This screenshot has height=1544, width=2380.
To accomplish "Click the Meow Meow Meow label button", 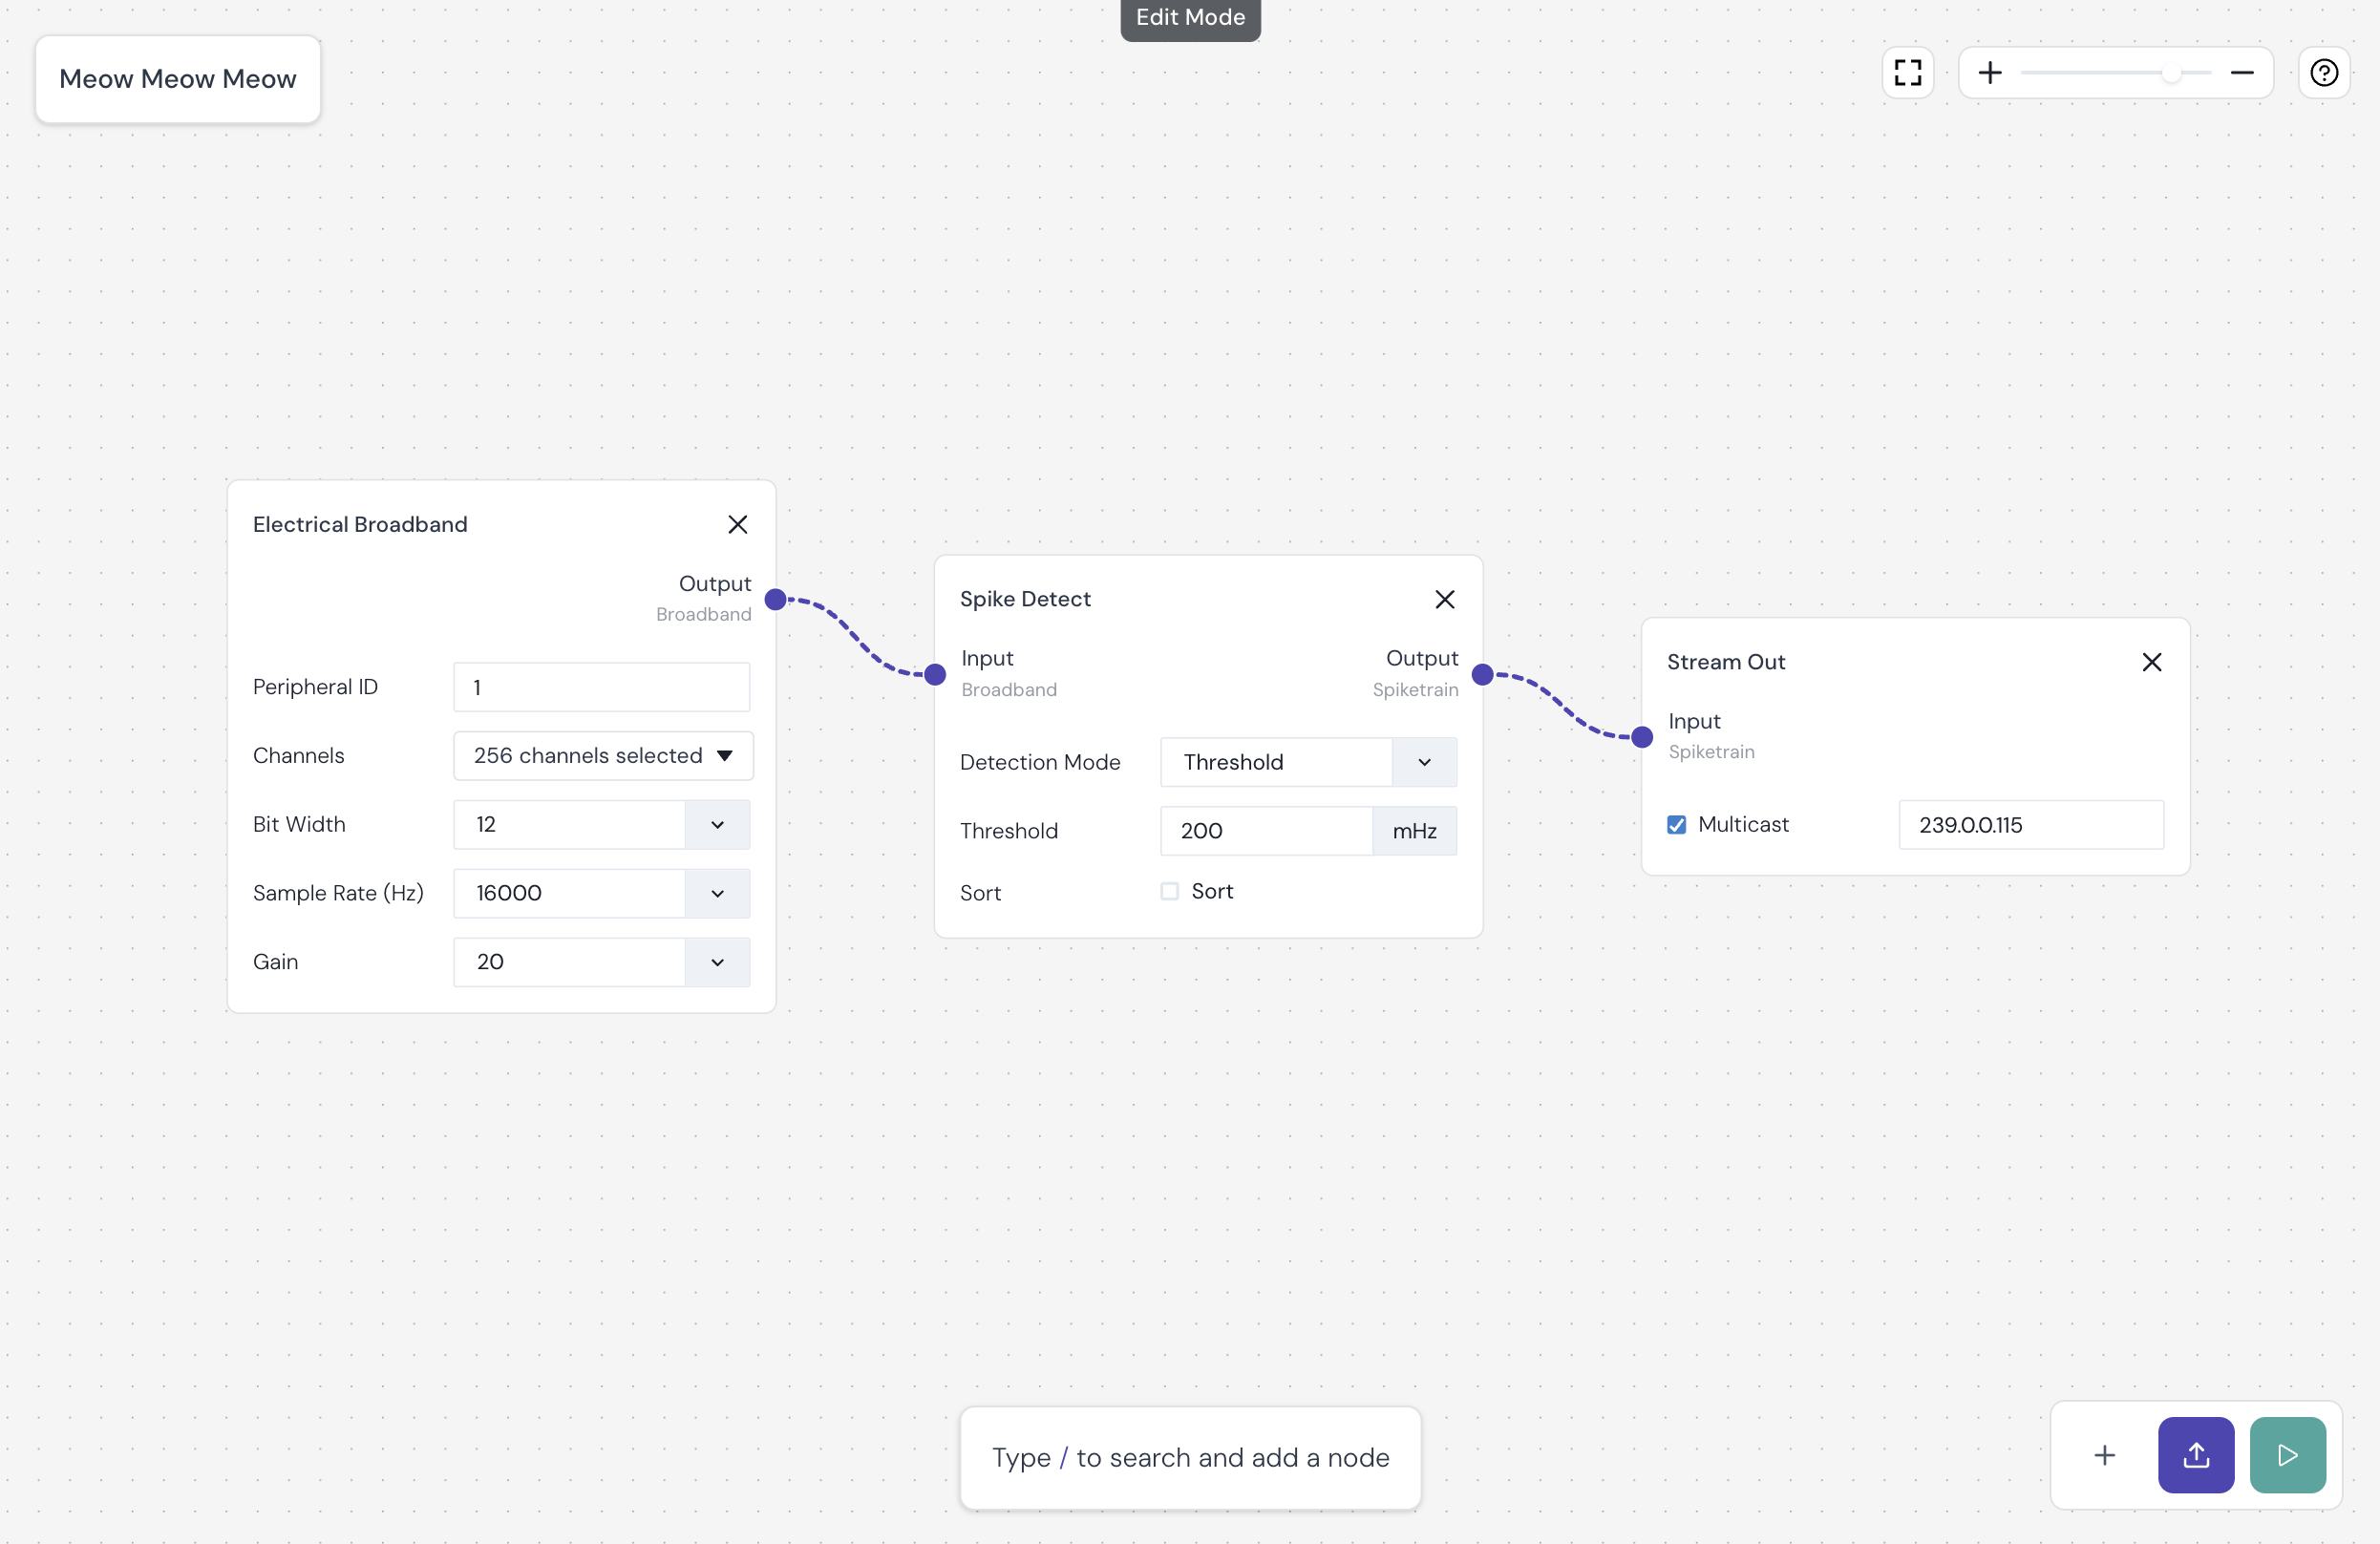I will point(177,78).
